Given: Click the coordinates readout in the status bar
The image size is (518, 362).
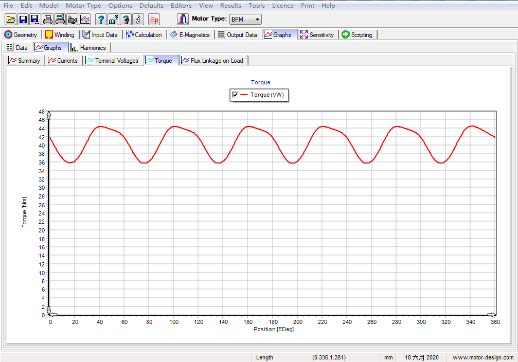Looking at the screenshot, I should 329,357.
